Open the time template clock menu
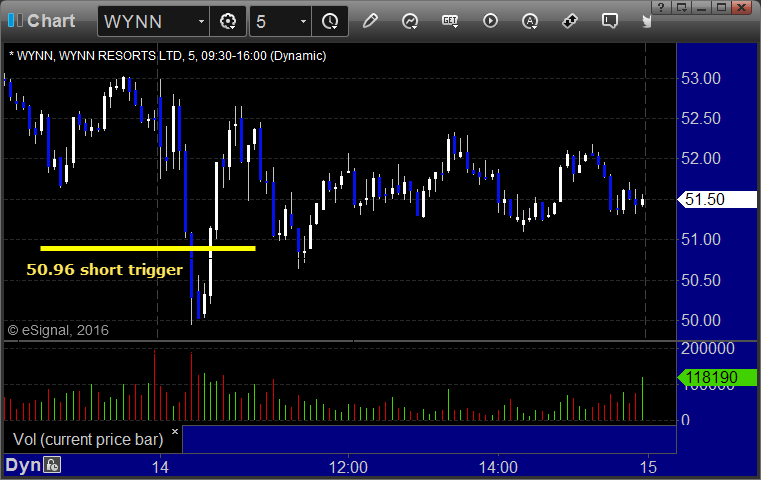 (x=330, y=21)
